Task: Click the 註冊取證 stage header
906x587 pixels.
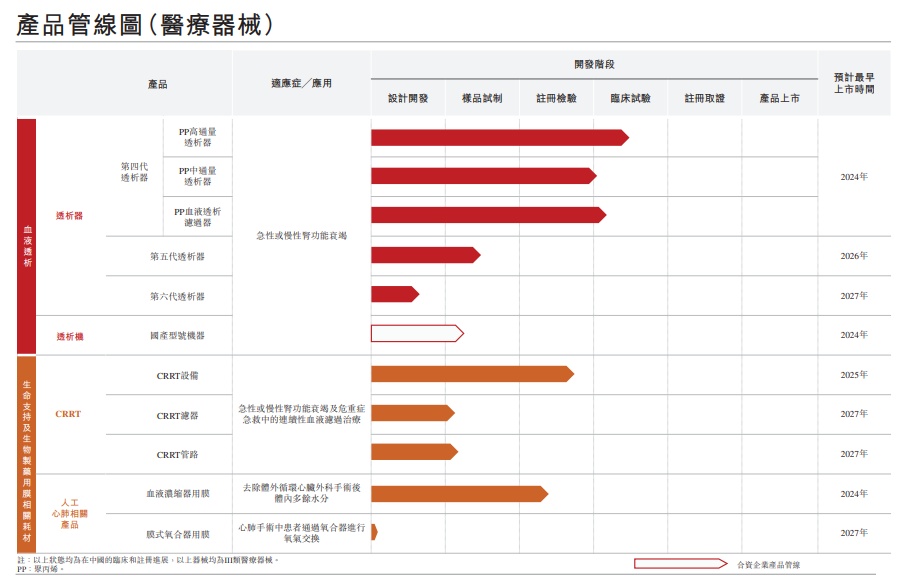Action: point(704,98)
